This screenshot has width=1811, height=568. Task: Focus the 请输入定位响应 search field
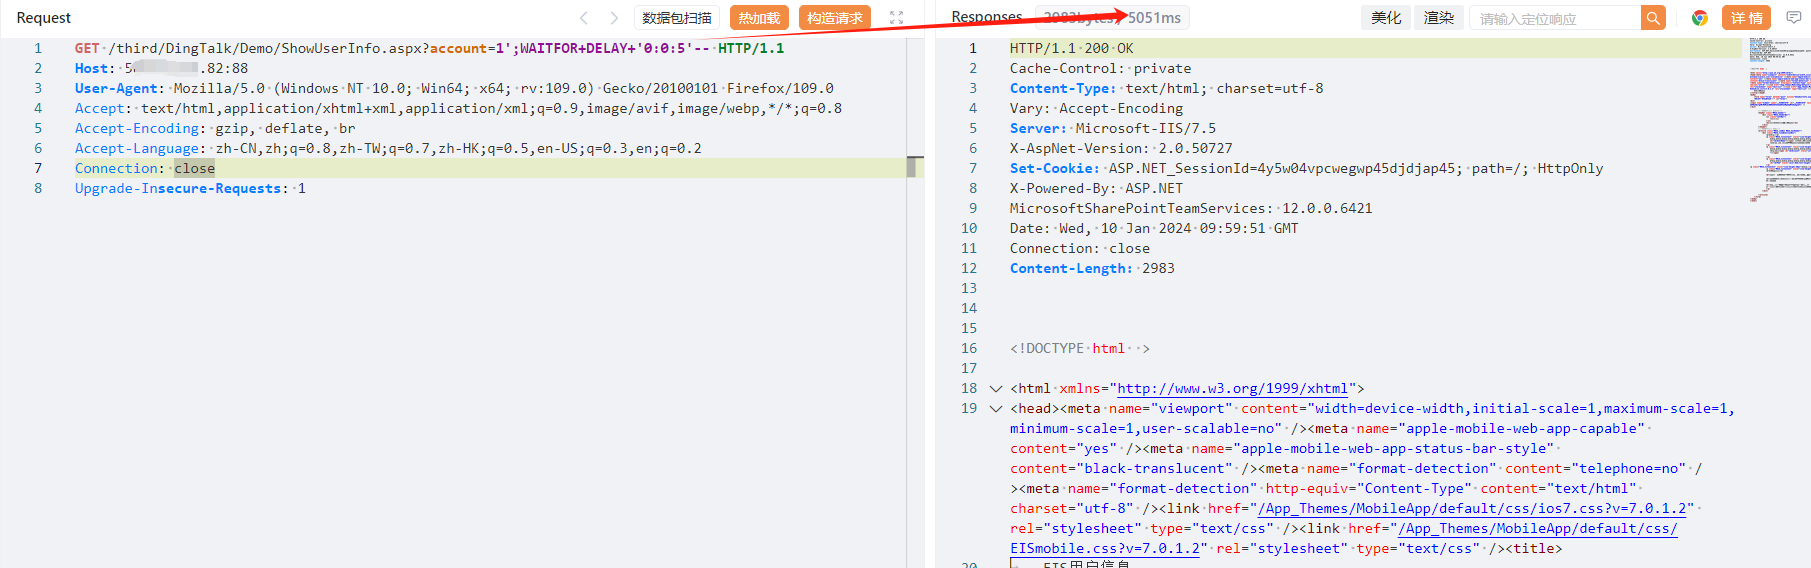[x=1555, y=18]
